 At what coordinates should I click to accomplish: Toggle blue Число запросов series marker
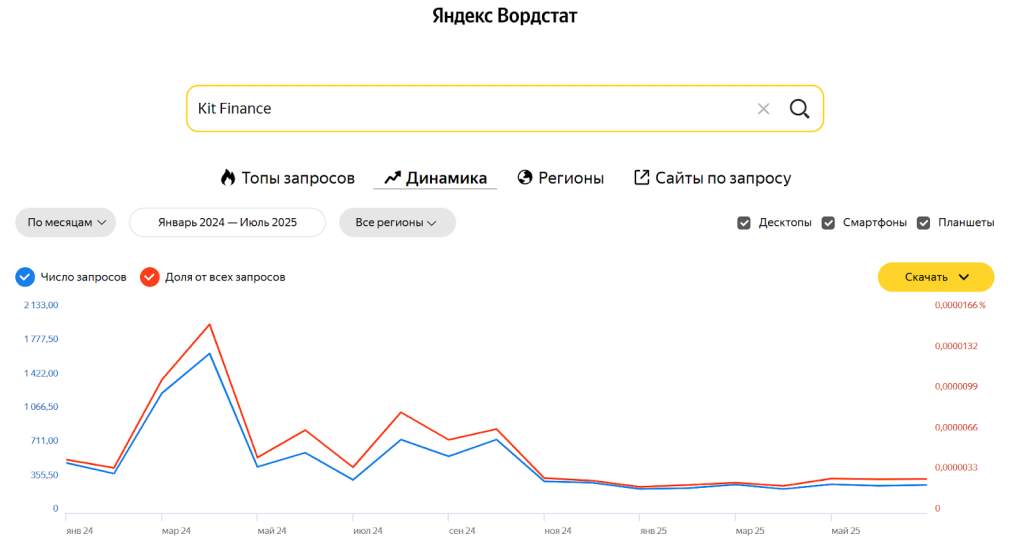coord(25,277)
